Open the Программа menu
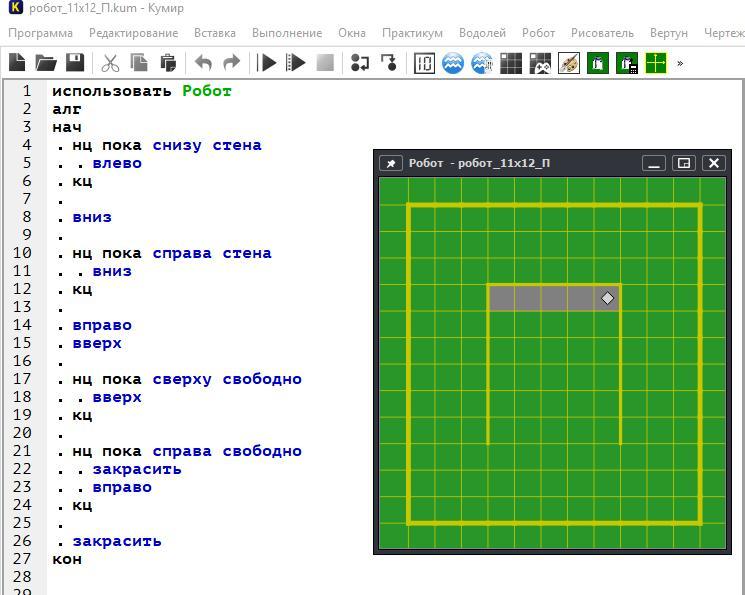The width and height of the screenshot is (745, 595). click(x=40, y=33)
